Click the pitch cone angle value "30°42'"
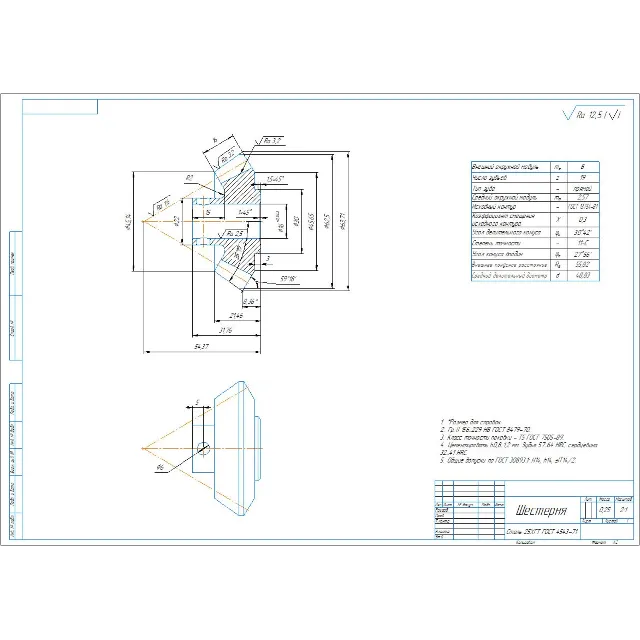This screenshot has width=640, height=640. point(582,233)
